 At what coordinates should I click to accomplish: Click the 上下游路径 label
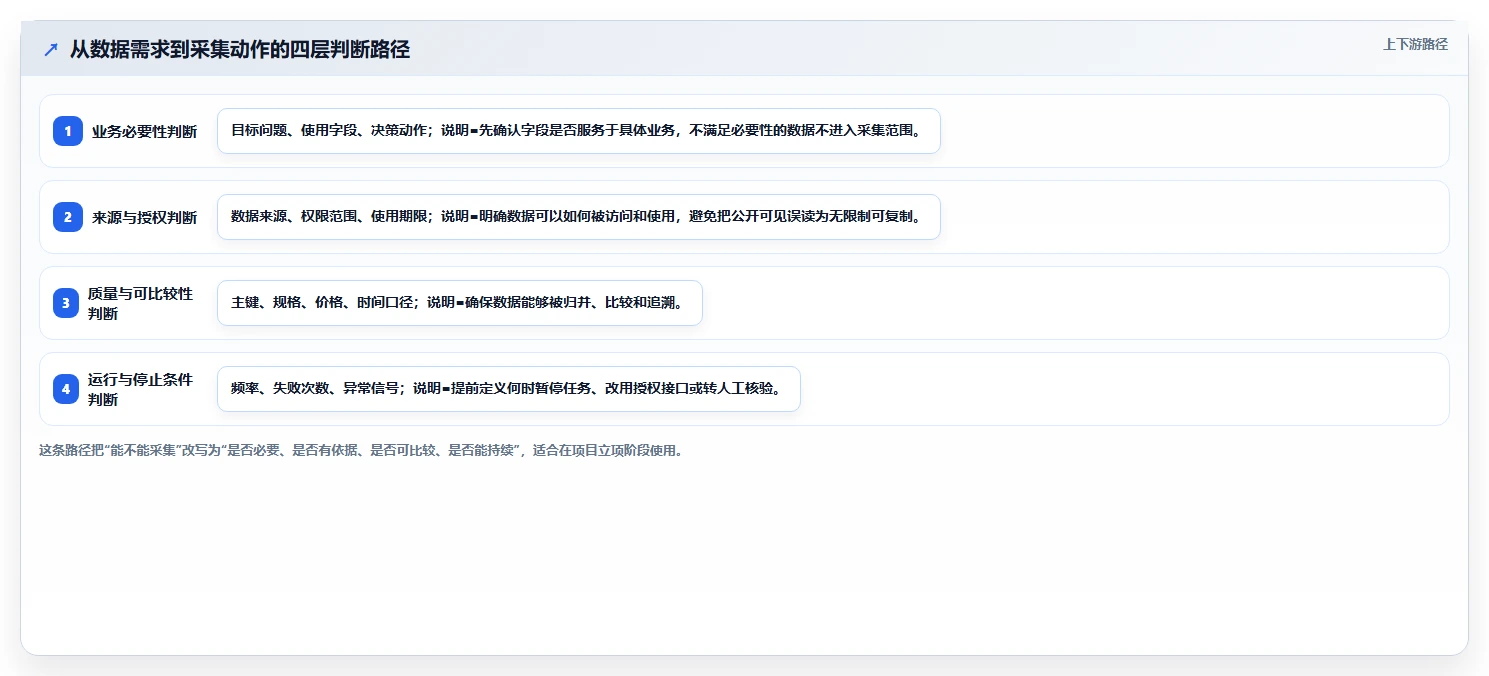pyautogui.click(x=1415, y=44)
